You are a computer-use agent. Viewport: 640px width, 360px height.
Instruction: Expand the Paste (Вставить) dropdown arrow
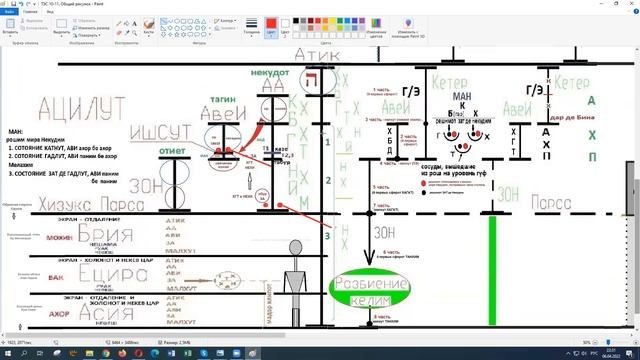pyautogui.click(x=10, y=36)
